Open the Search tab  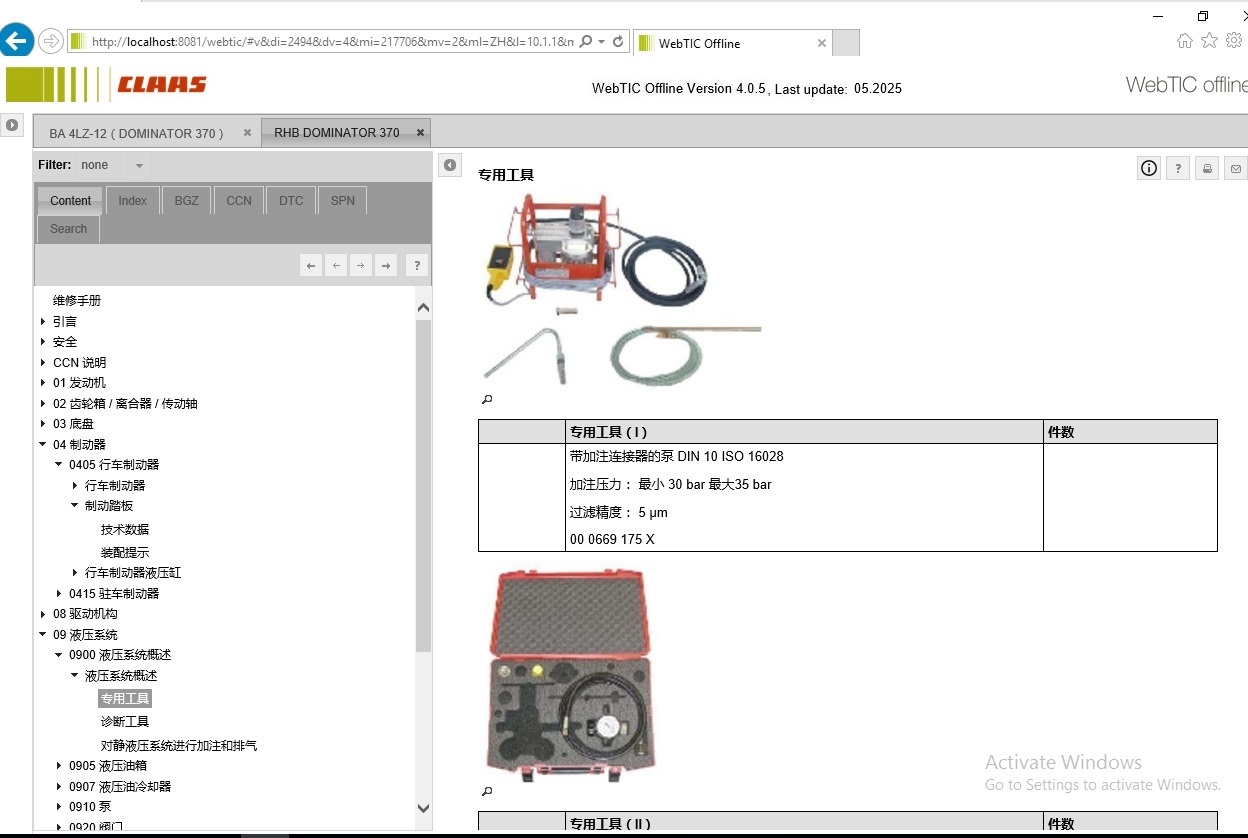69,229
